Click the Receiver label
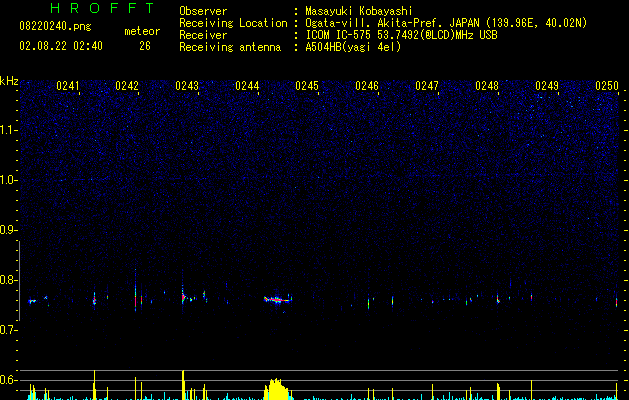The height and width of the screenshot is (400, 629). pyautogui.click(x=203, y=35)
